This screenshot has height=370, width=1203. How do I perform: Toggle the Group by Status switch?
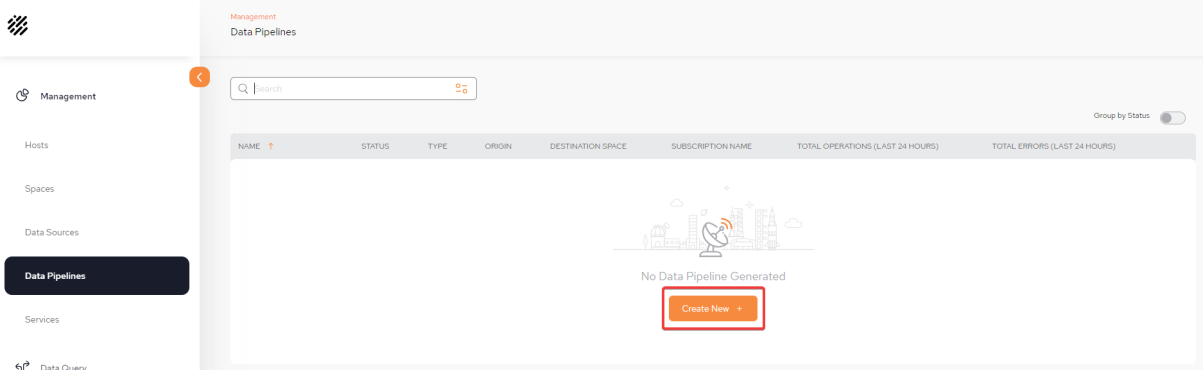(1172, 117)
